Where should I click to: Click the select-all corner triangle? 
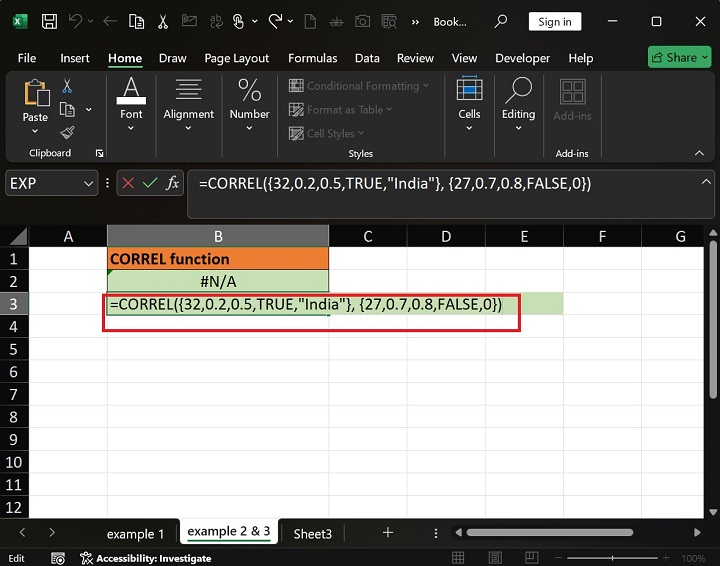click(x=18, y=237)
